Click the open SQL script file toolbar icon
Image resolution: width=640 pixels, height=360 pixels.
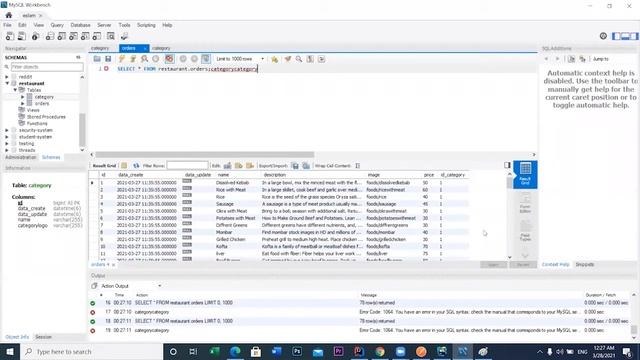click(21, 36)
